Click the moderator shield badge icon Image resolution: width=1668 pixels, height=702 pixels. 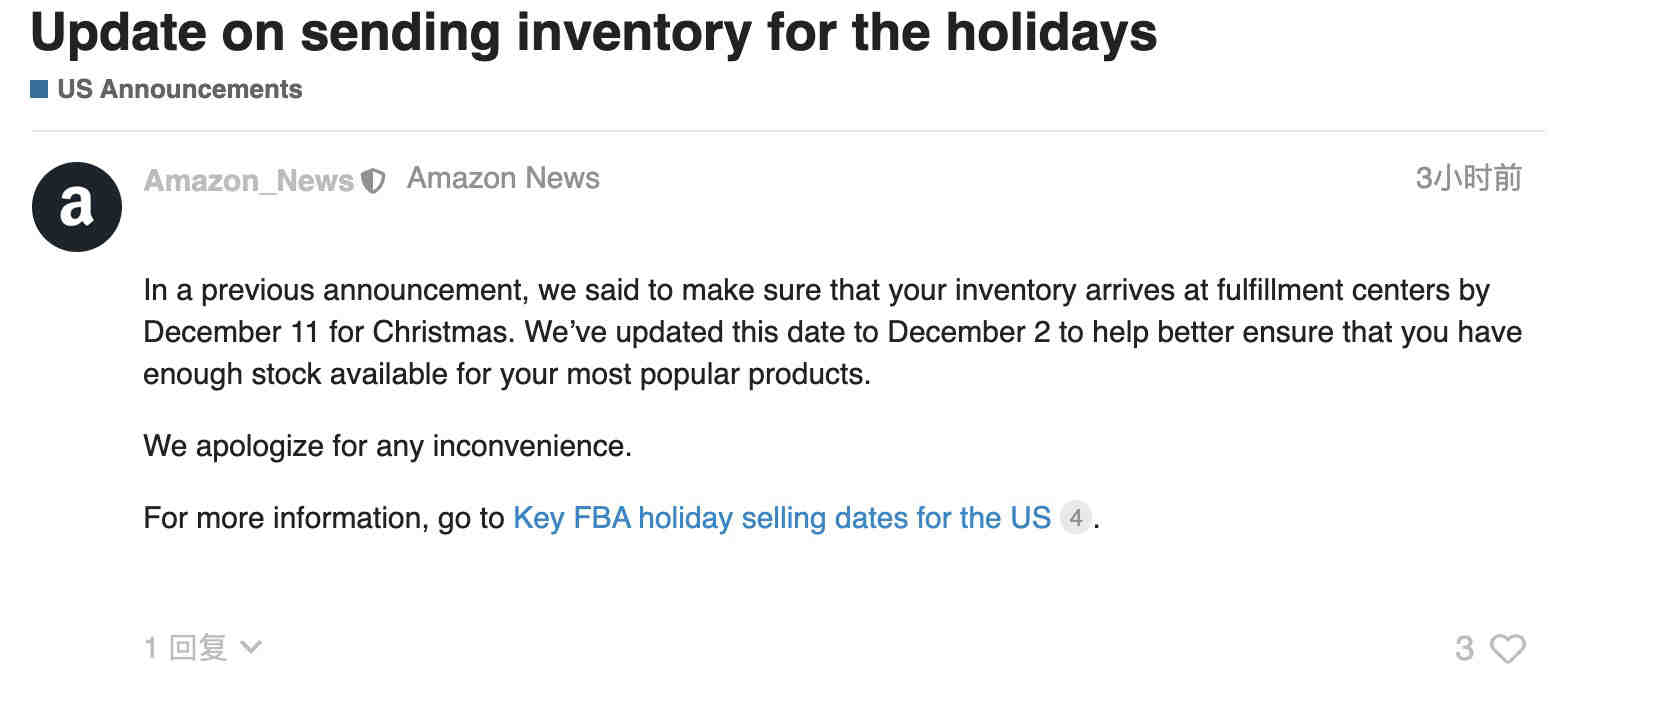pyautogui.click(x=373, y=181)
